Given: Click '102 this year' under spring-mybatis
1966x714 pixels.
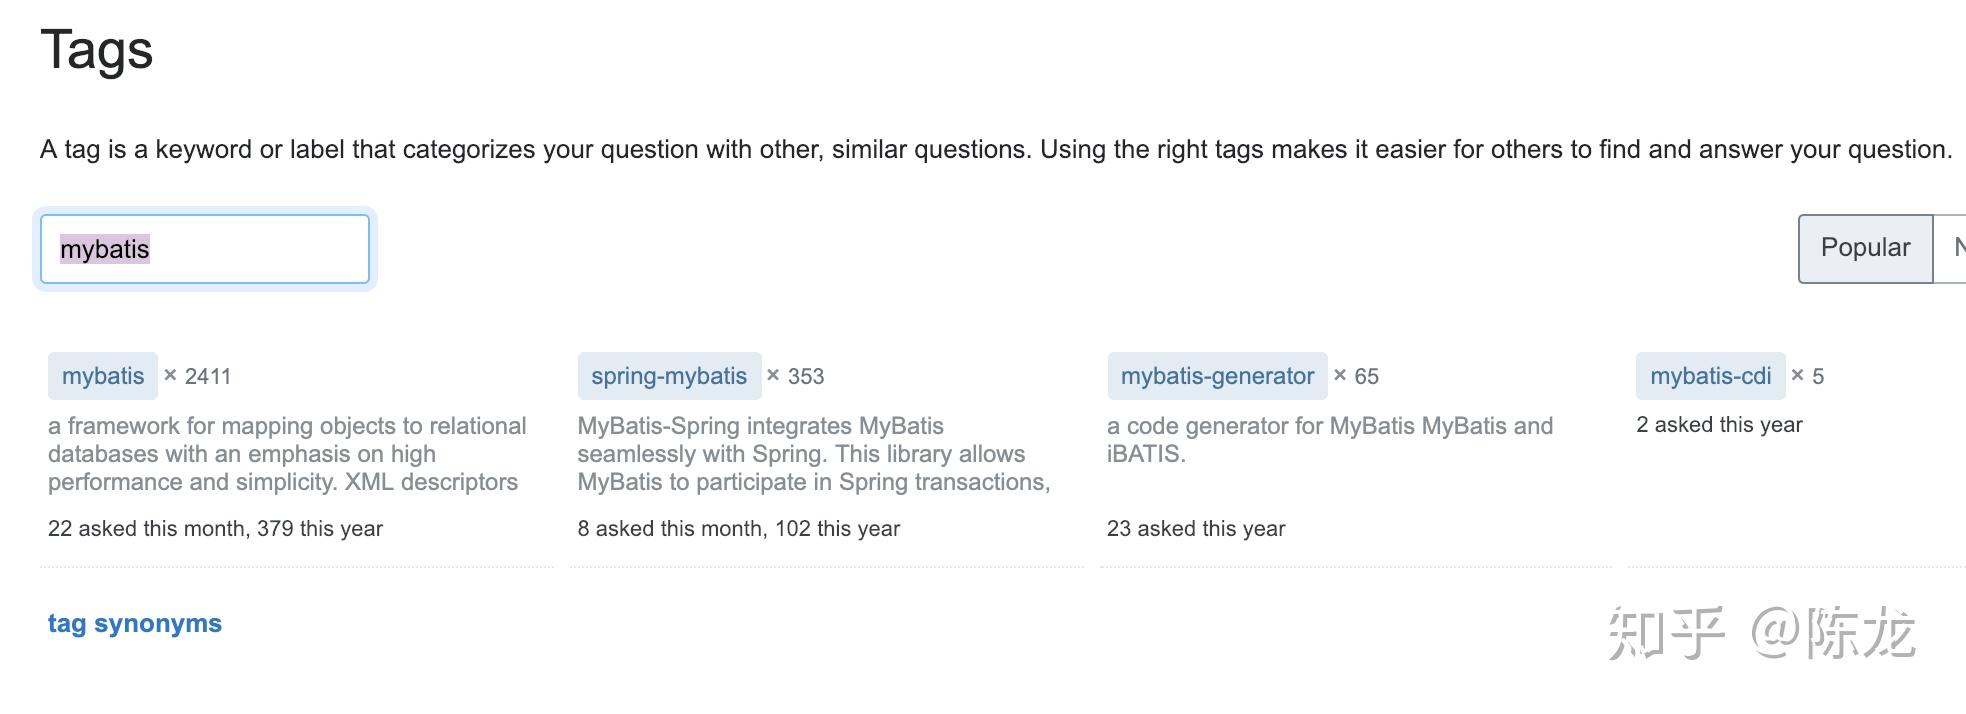Looking at the screenshot, I should 838,528.
